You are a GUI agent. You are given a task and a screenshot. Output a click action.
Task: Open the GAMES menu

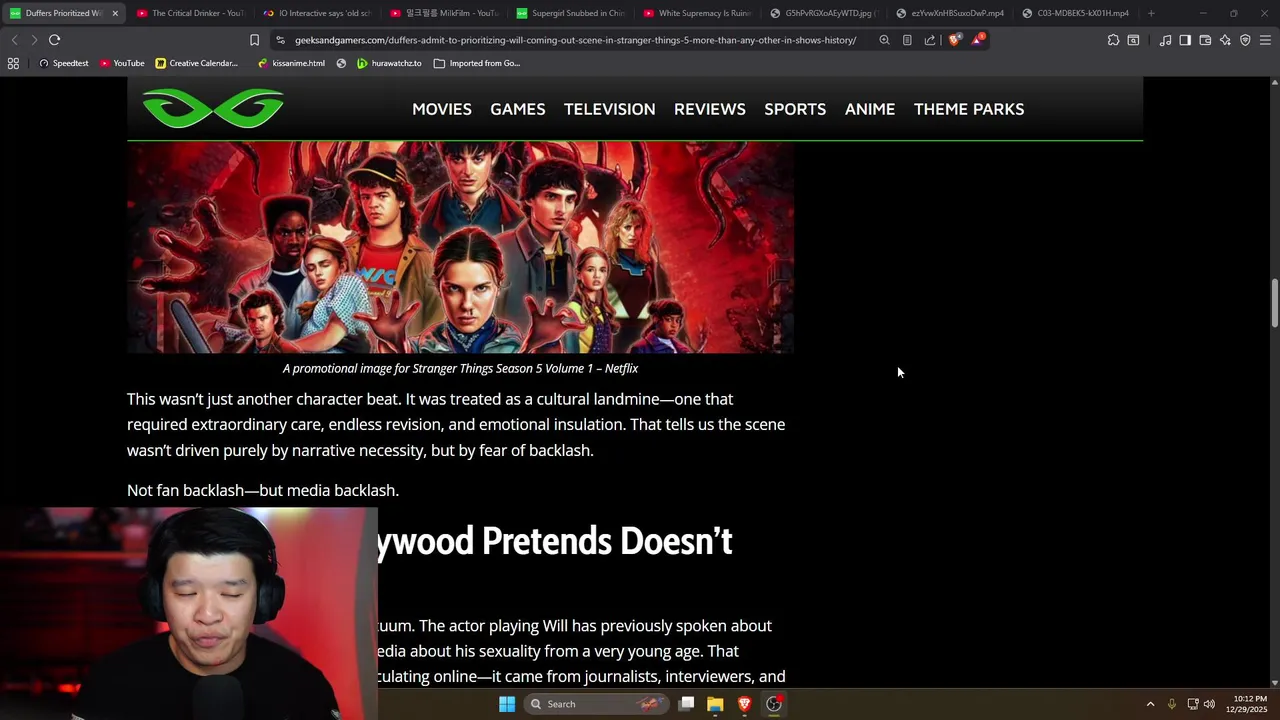[x=518, y=109]
